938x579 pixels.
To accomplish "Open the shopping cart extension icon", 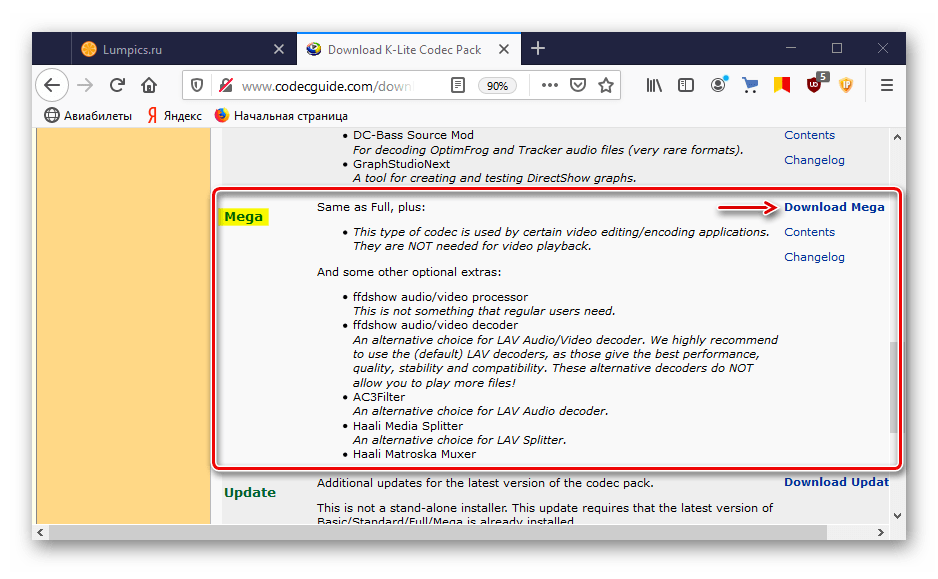I will point(750,86).
